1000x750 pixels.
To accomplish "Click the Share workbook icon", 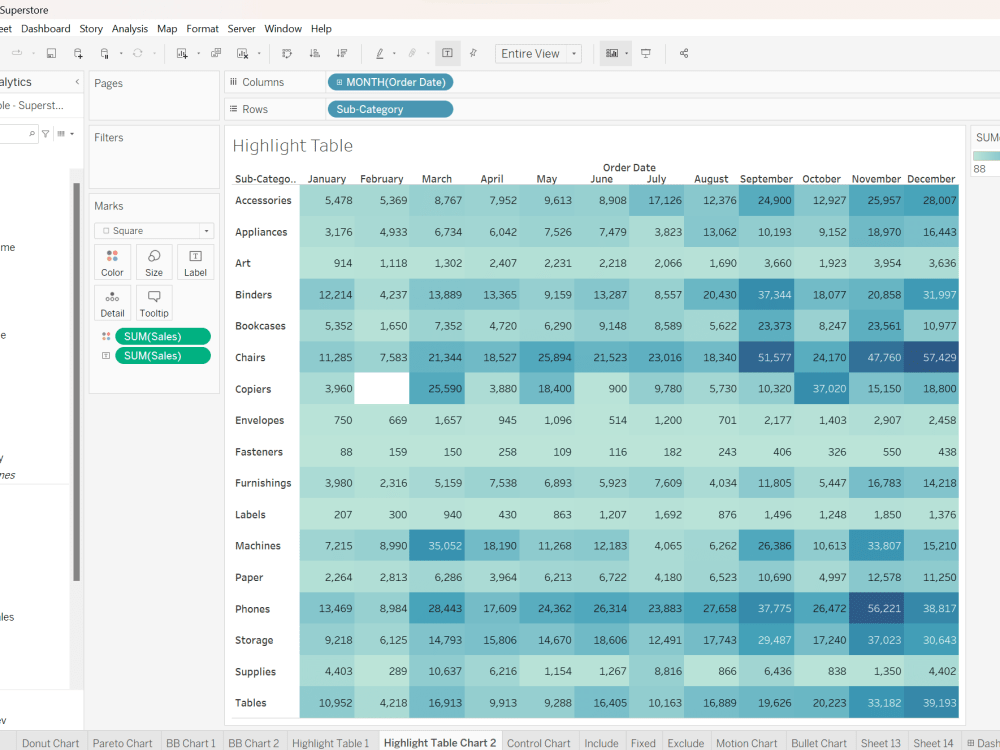I will [x=686, y=53].
